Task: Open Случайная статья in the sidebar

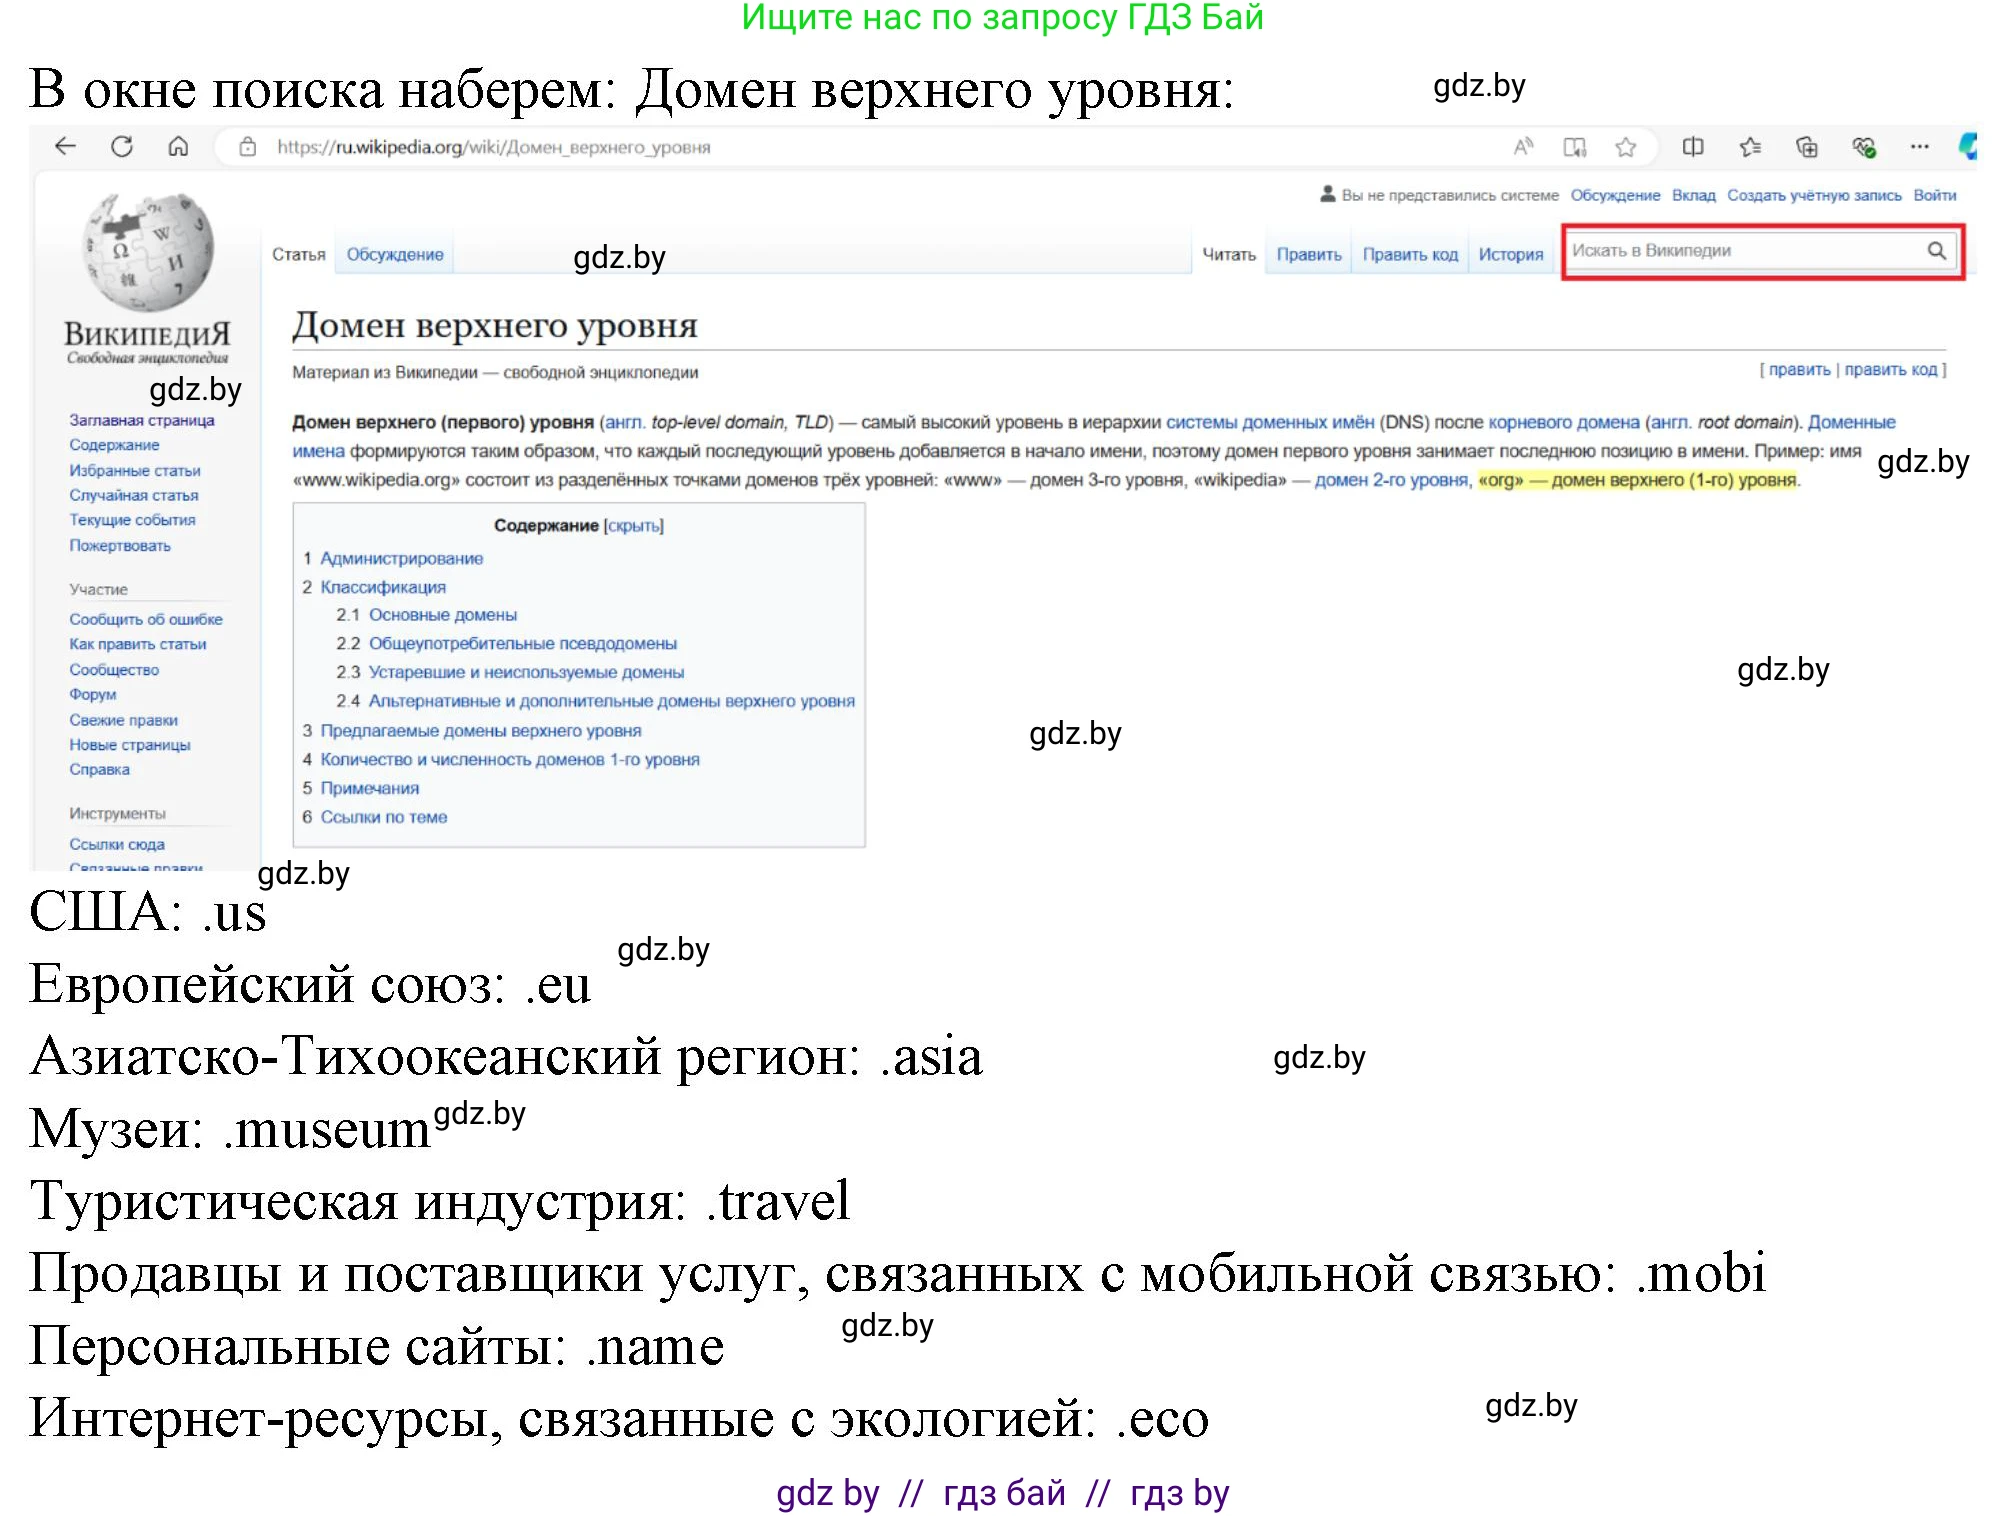Action: (135, 495)
